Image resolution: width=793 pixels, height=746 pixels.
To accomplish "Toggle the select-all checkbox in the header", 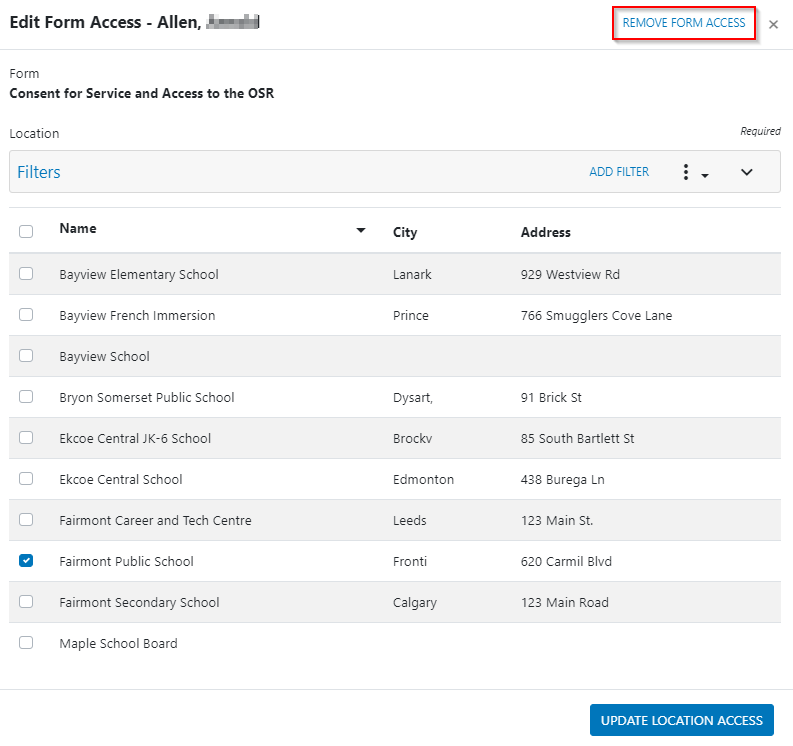I will (x=26, y=232).
